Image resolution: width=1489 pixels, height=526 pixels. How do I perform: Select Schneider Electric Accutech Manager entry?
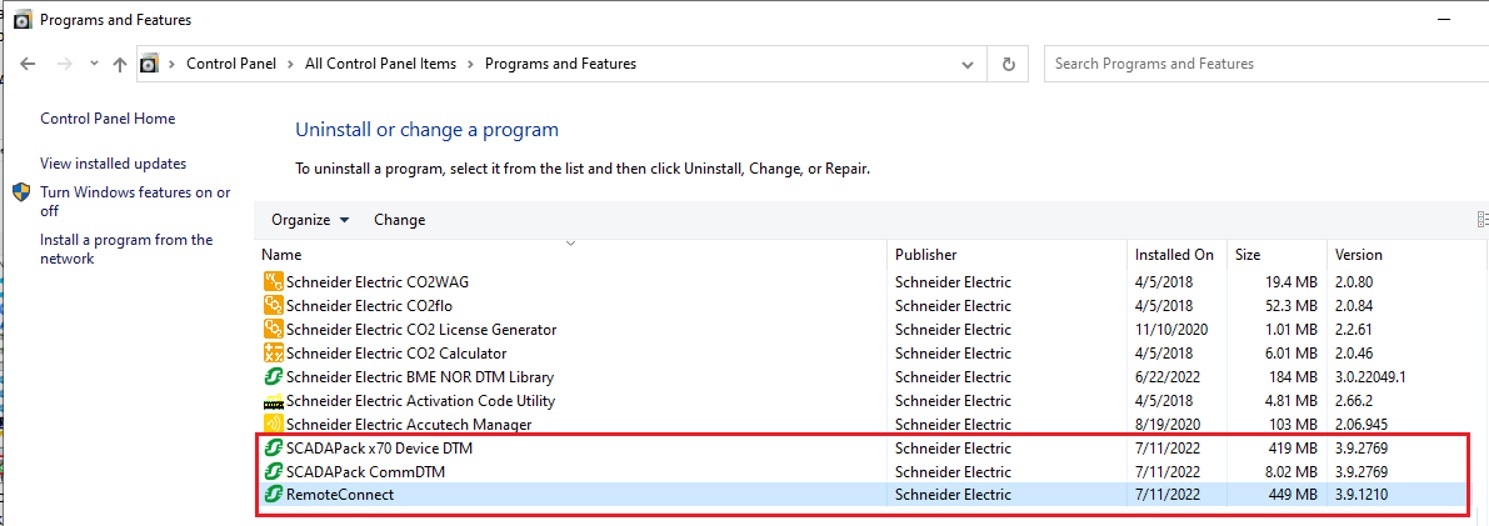pos(409,425)
